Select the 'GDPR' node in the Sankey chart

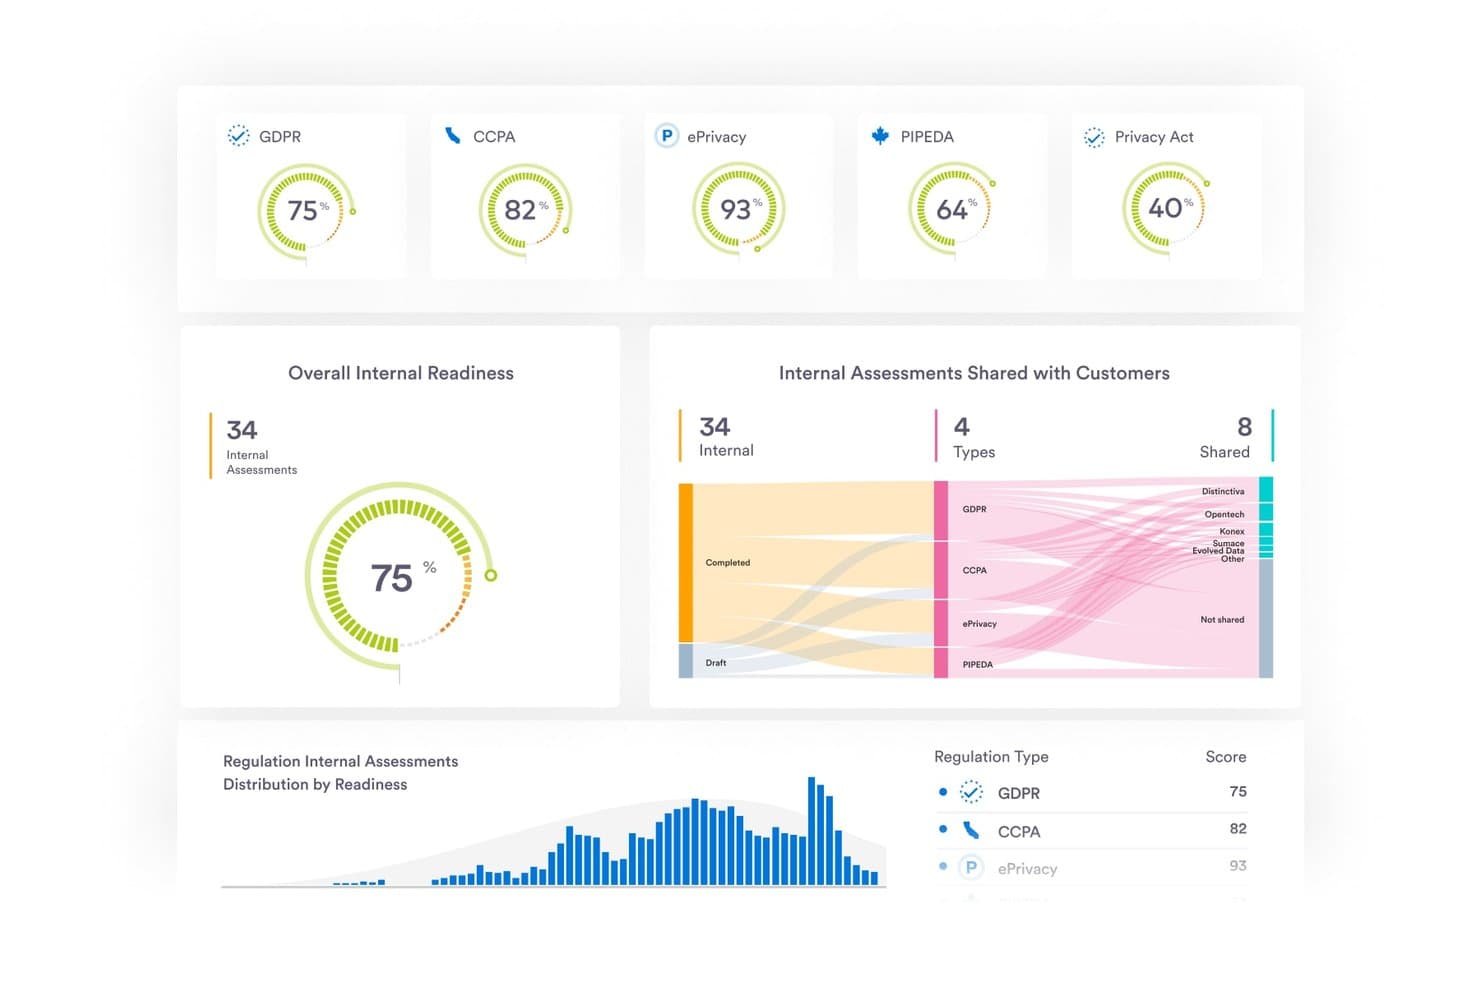pyautogui.click(x=941, y=510)
